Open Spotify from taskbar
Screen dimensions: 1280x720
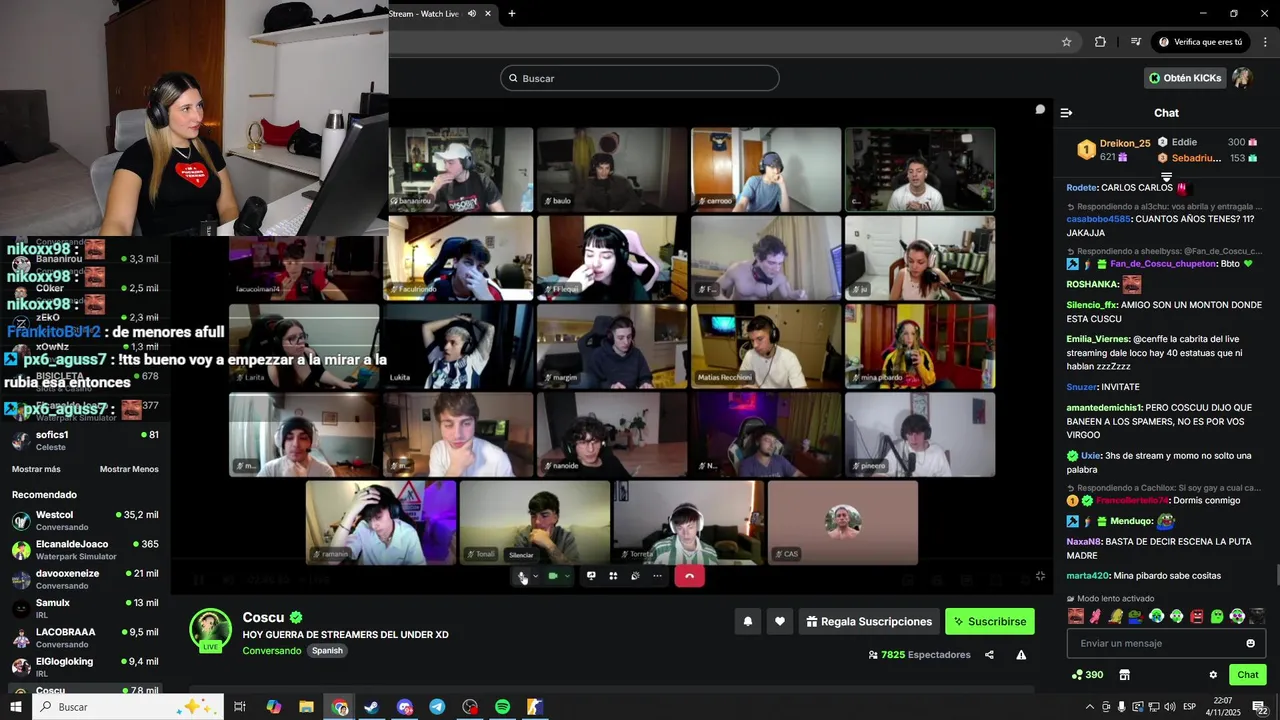point(502,707)
